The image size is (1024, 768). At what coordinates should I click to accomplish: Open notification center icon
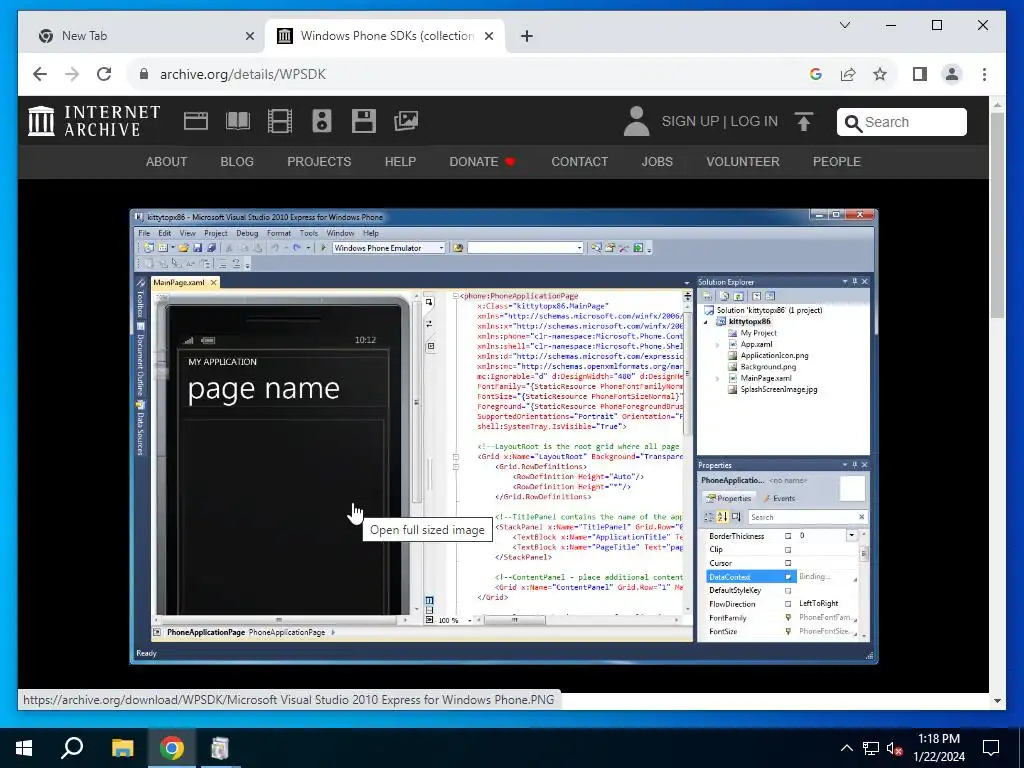point(991,748)
